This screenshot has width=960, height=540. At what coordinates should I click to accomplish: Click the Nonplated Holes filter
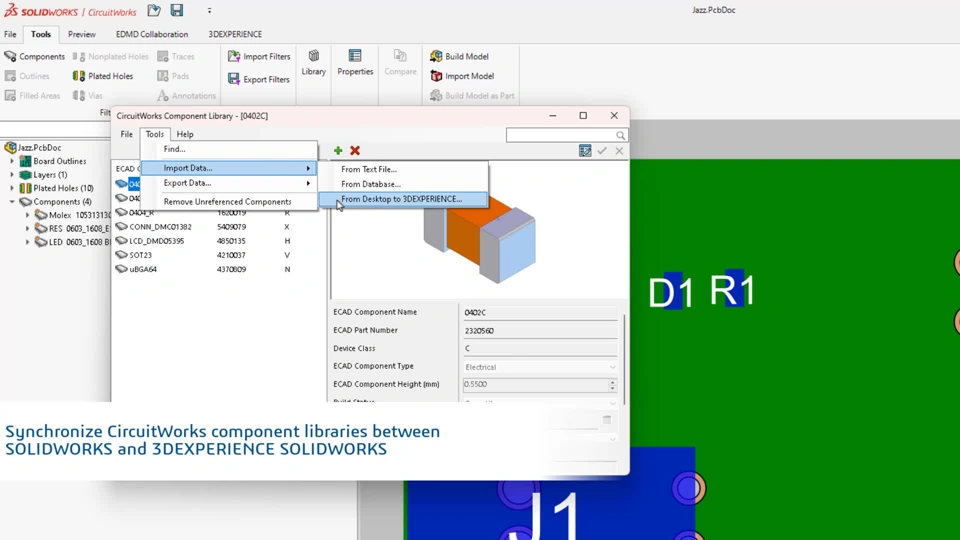click(x=111, y=56)
